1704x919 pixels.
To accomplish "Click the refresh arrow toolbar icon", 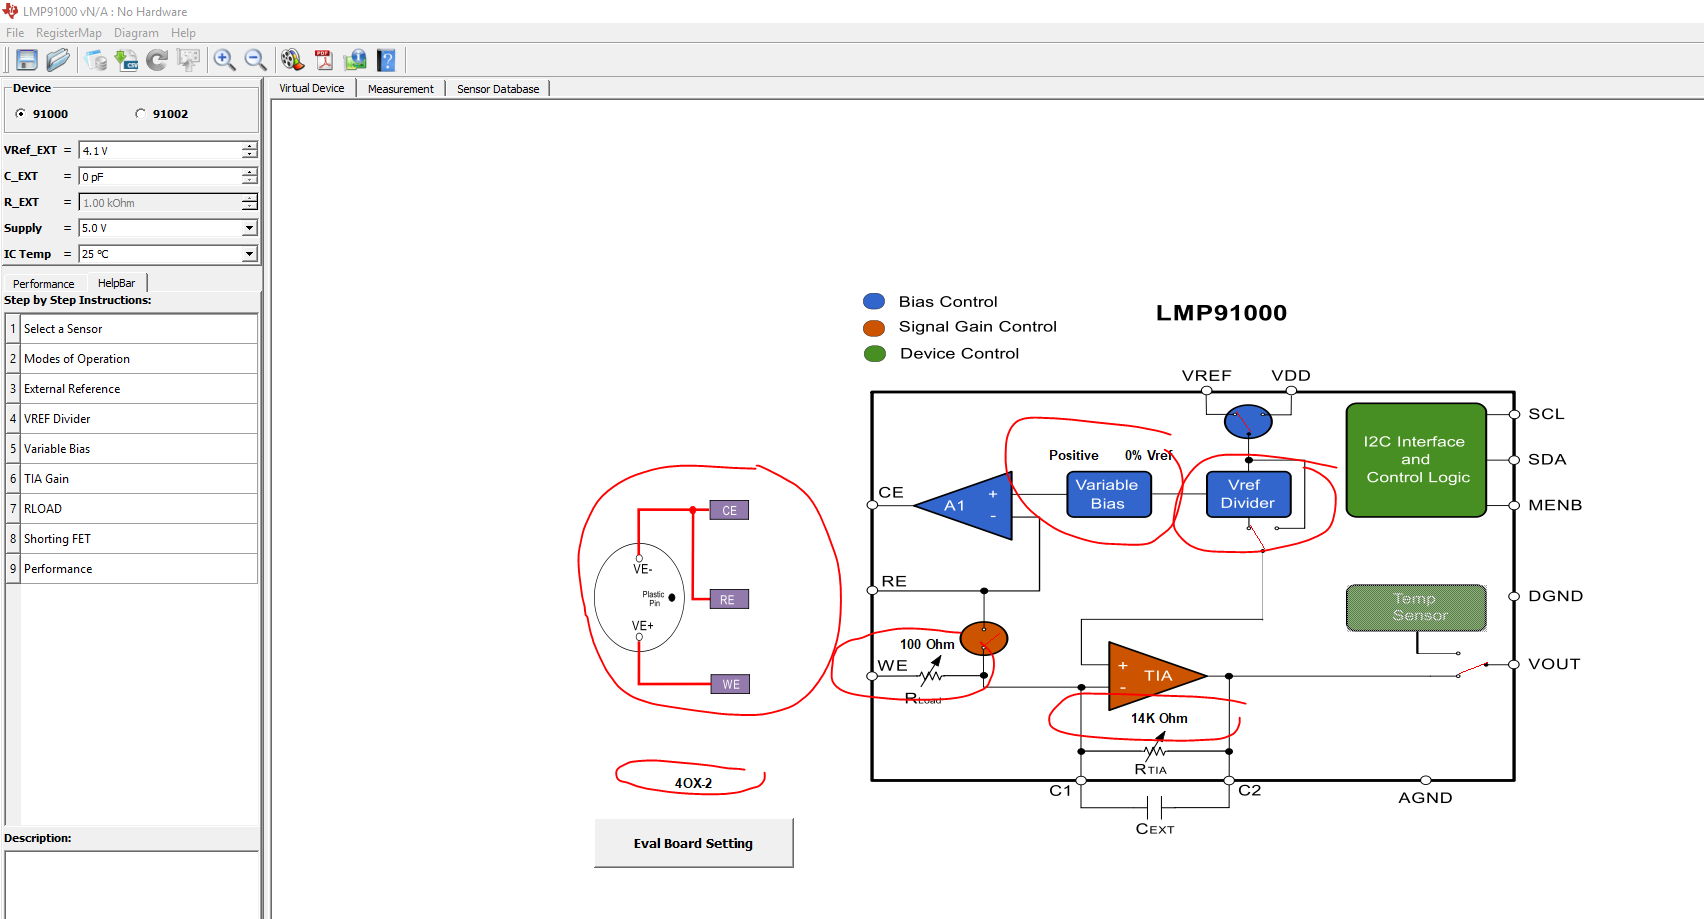I will click(x=157, y=60).
